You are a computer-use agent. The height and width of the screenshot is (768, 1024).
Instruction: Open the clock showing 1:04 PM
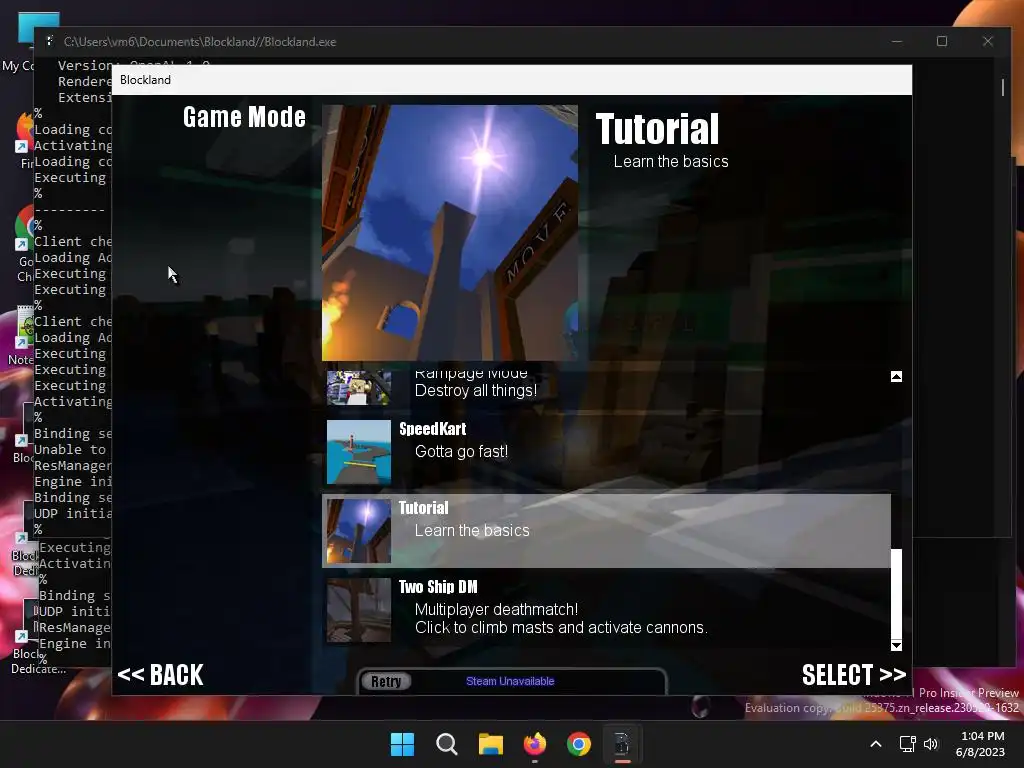point(980,744)
